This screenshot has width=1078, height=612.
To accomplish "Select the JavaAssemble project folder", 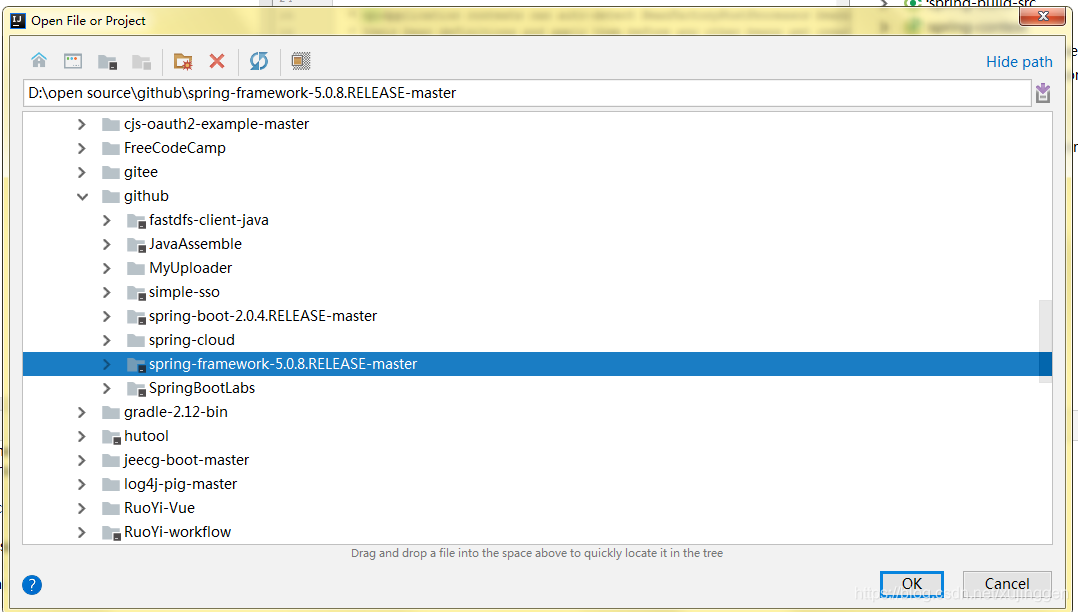I will 195,245.
